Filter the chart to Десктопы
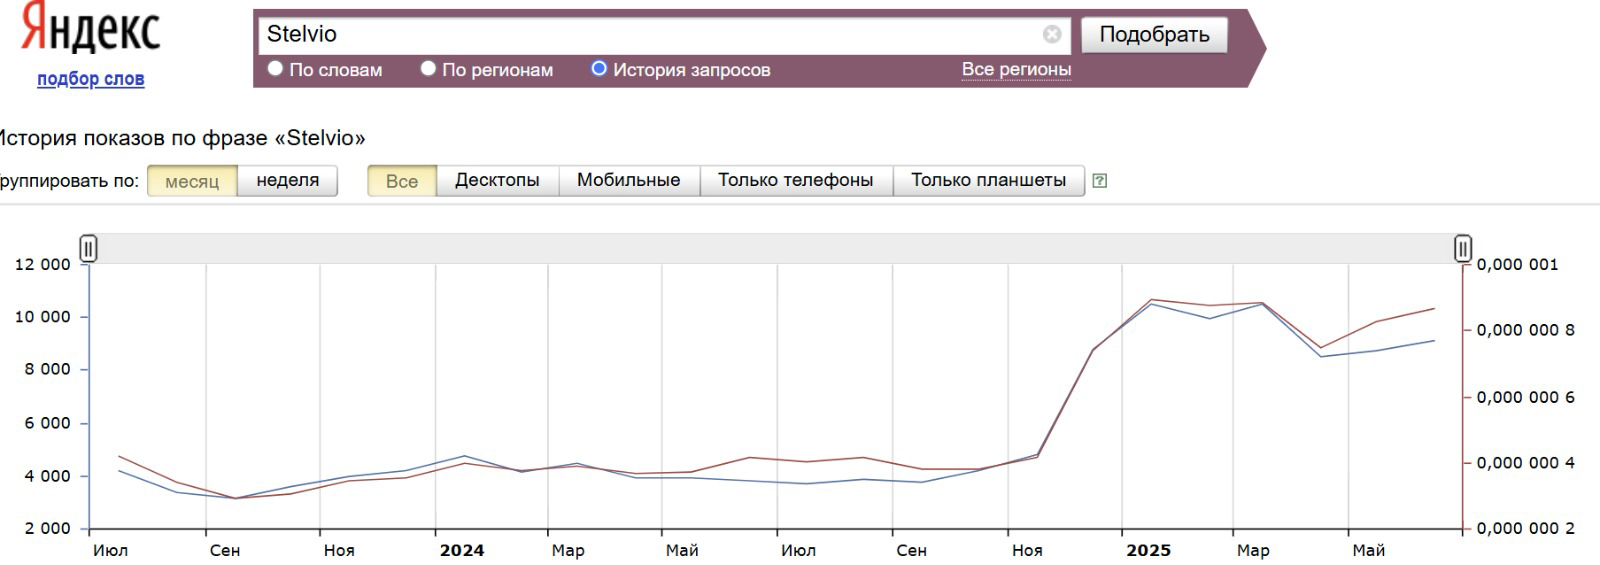This screenshot has height=565, width=1600. [x=497, y=181]
